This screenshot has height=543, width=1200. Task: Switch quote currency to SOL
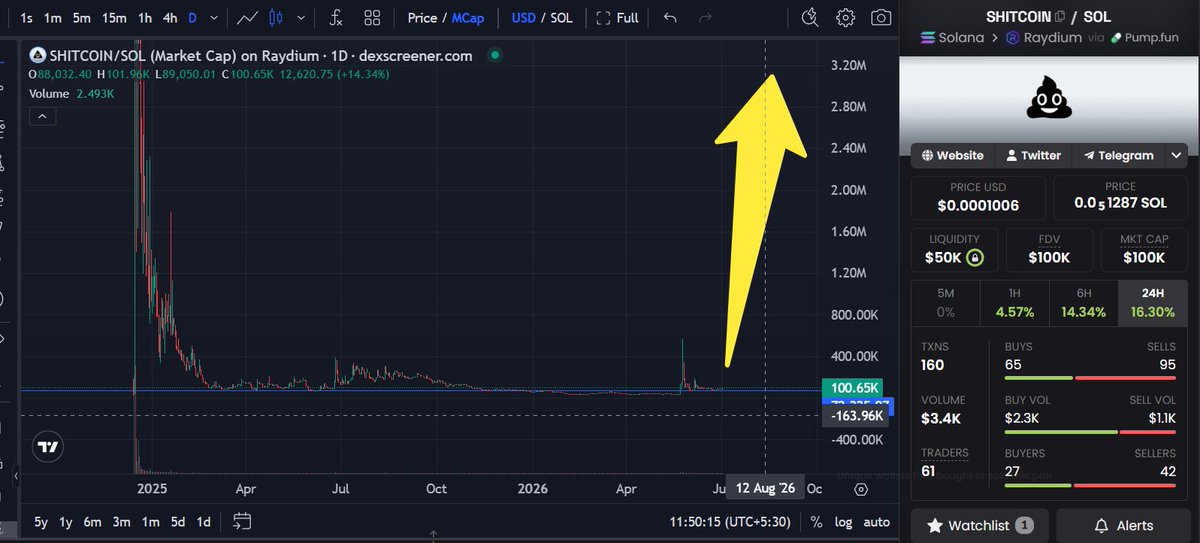coord(563,18)
